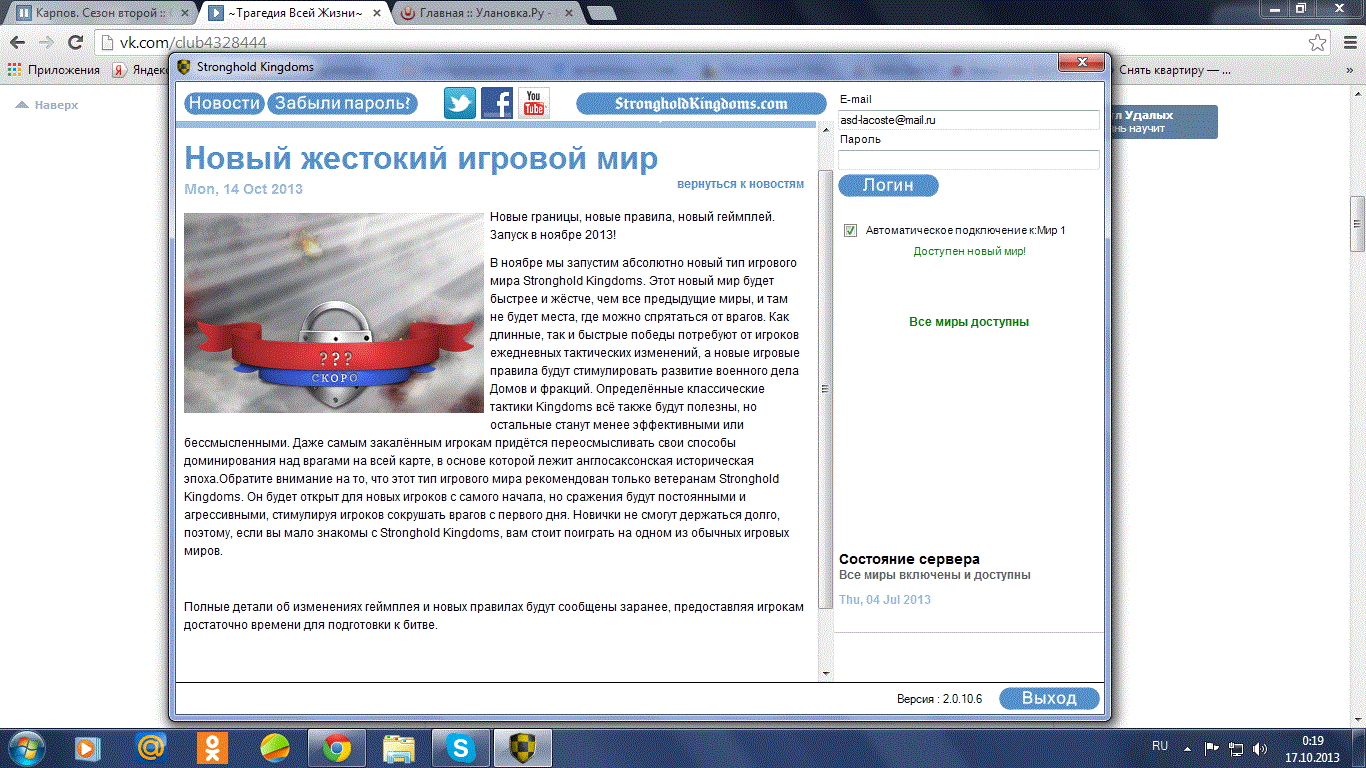
Task: Click the Все миры доступны text
Action: pos(969,322)
